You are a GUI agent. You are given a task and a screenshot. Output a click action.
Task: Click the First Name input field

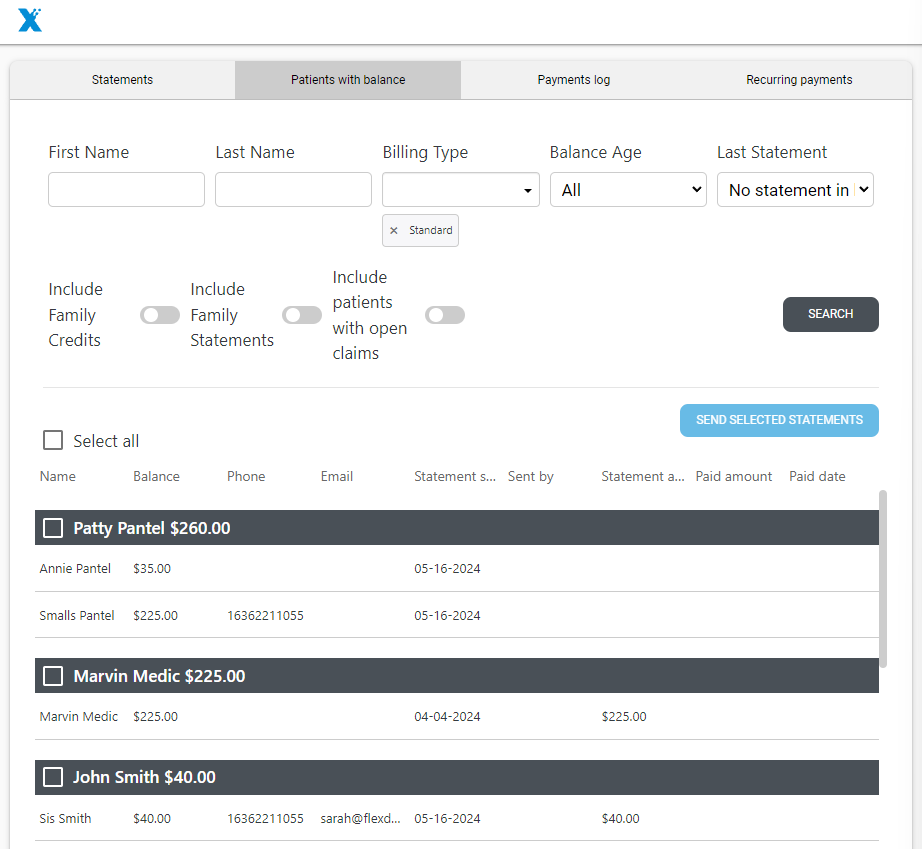click(x=126, y=189)
